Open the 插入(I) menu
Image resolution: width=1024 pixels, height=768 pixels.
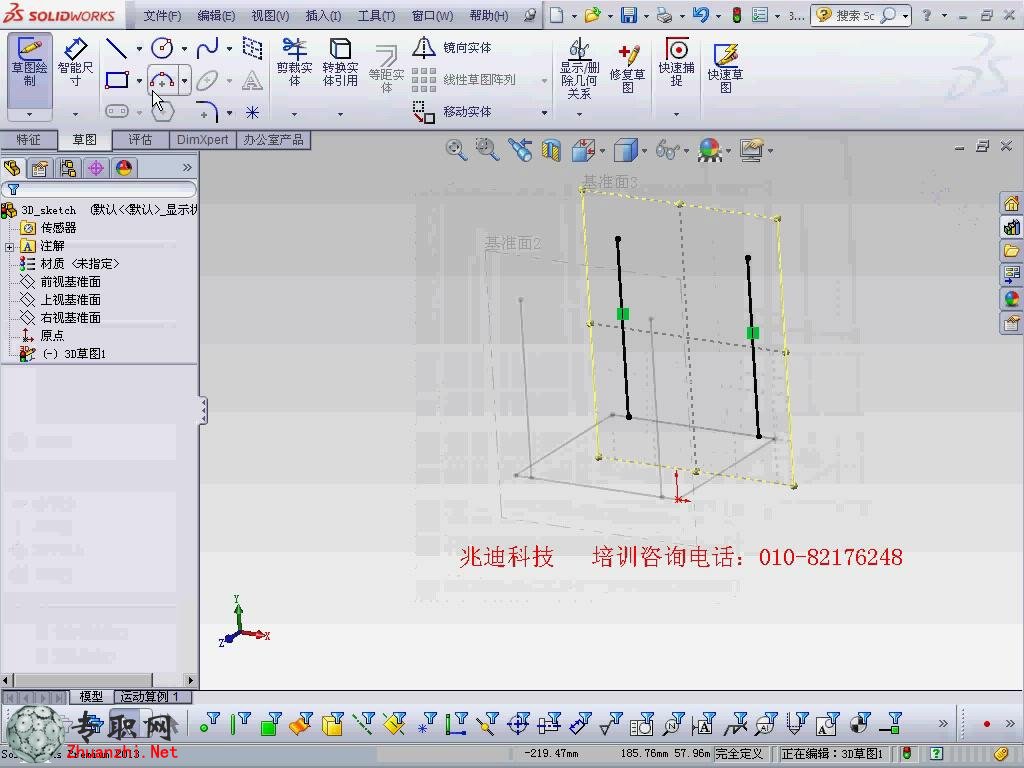pos(323,16)
